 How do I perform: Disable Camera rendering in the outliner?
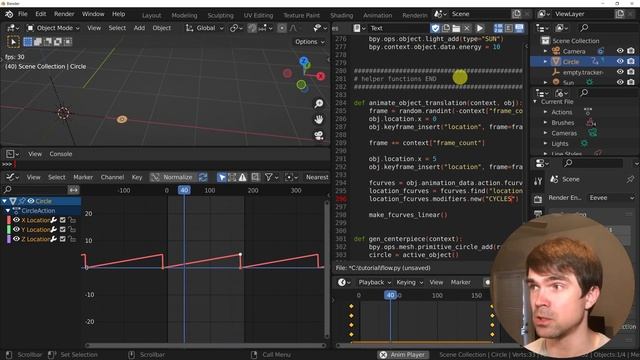click(x=631, y=51)
